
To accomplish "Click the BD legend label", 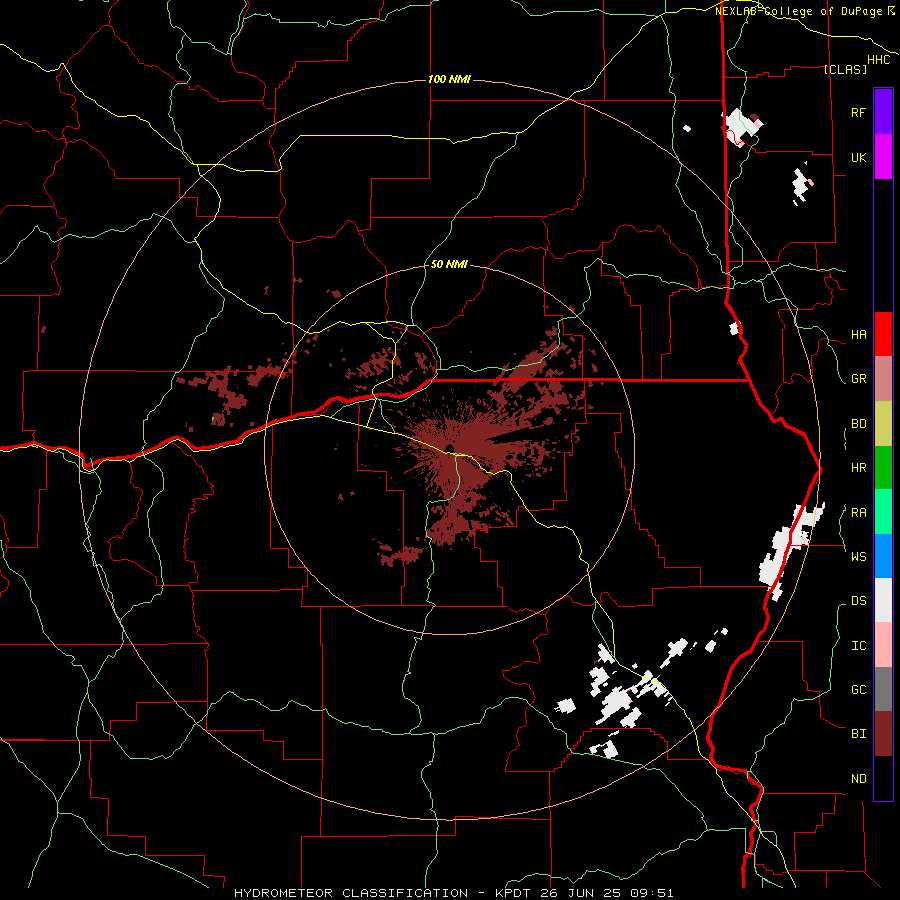I will tap(859, 424).
